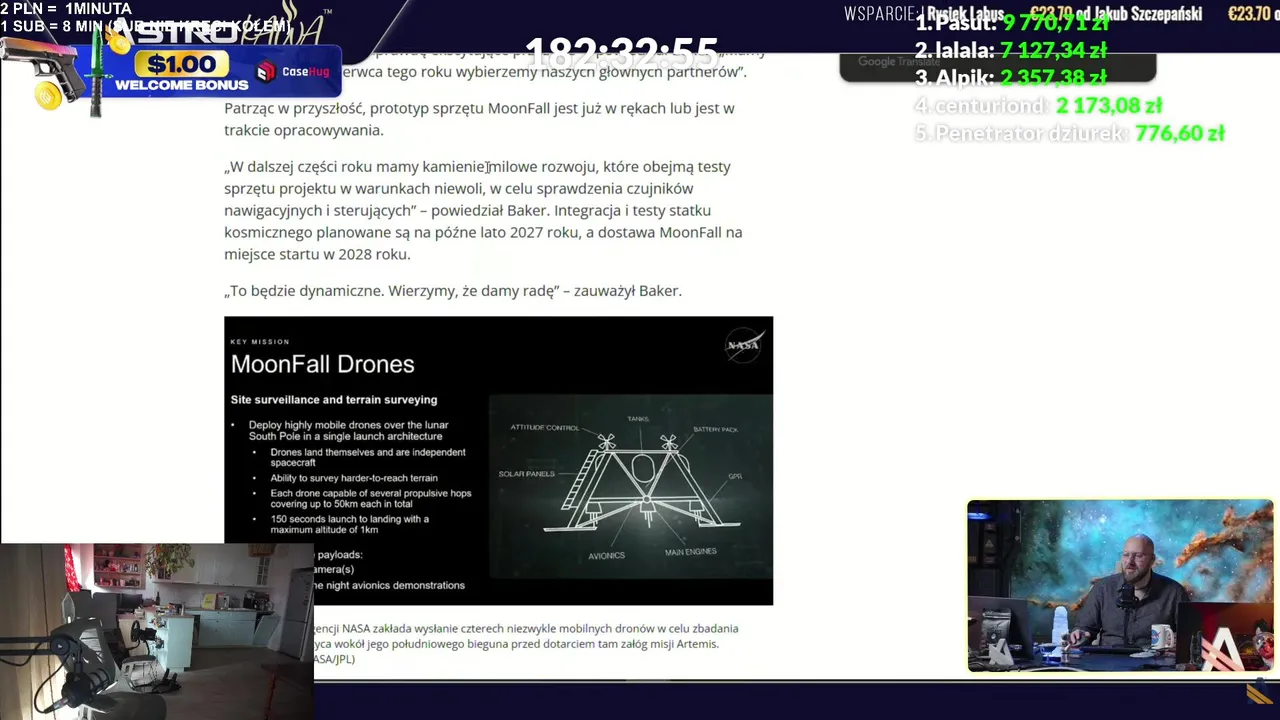
Task: Click the CaseHug logo in banner
Action: pos(293,72)
